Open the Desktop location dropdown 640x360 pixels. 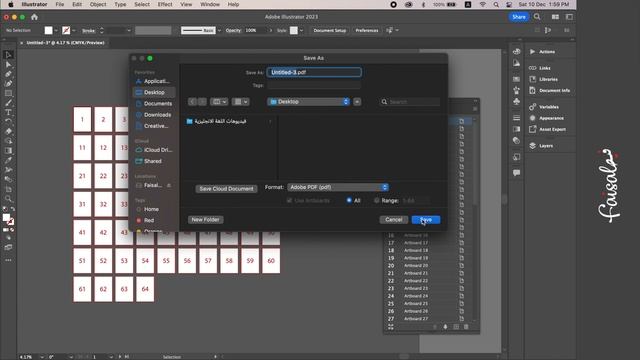[309, 102]
